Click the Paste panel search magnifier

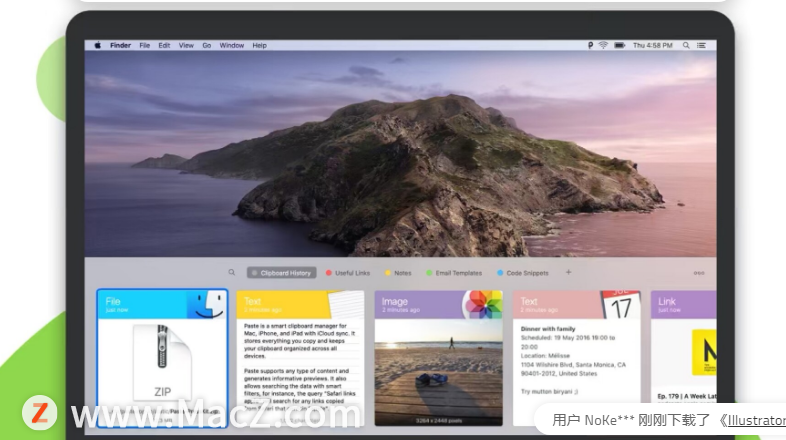coord(232,272)
